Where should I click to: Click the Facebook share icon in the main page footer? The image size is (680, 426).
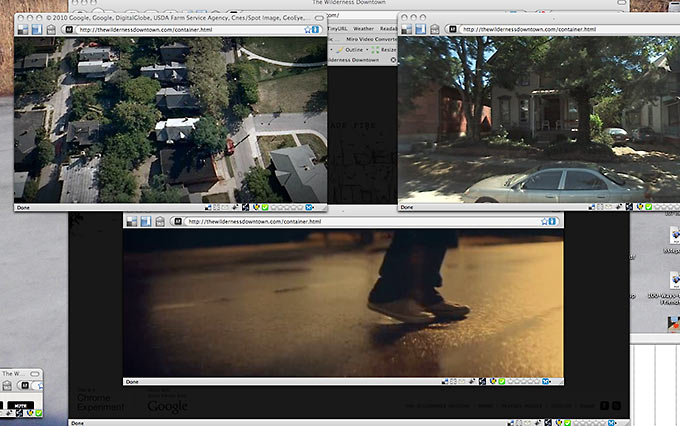(x=605, y=406)
